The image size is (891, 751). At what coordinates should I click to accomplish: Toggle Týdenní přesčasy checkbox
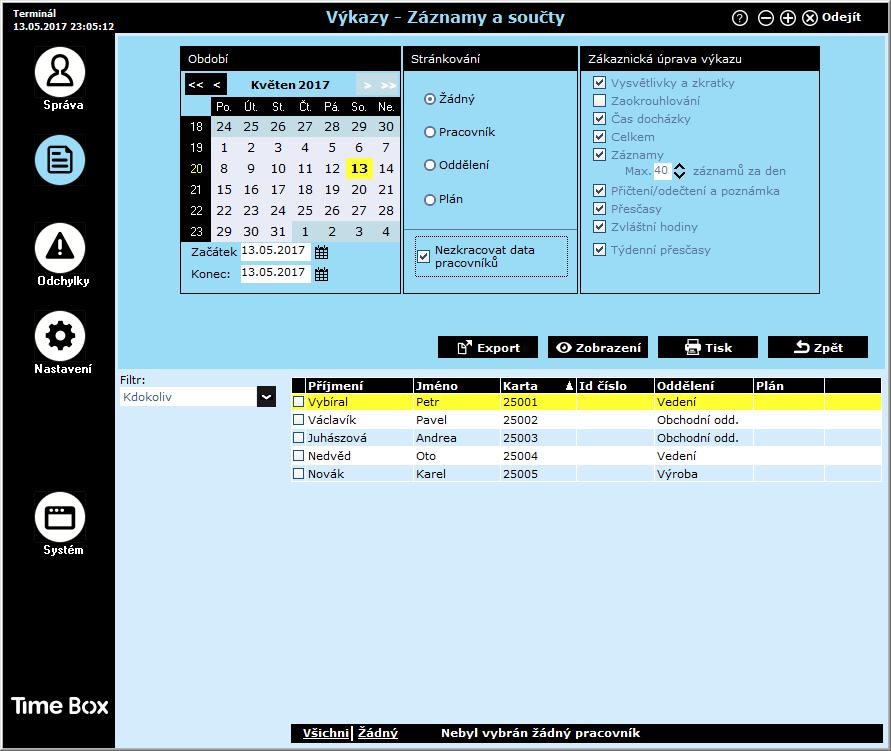(x=599, y=249)
